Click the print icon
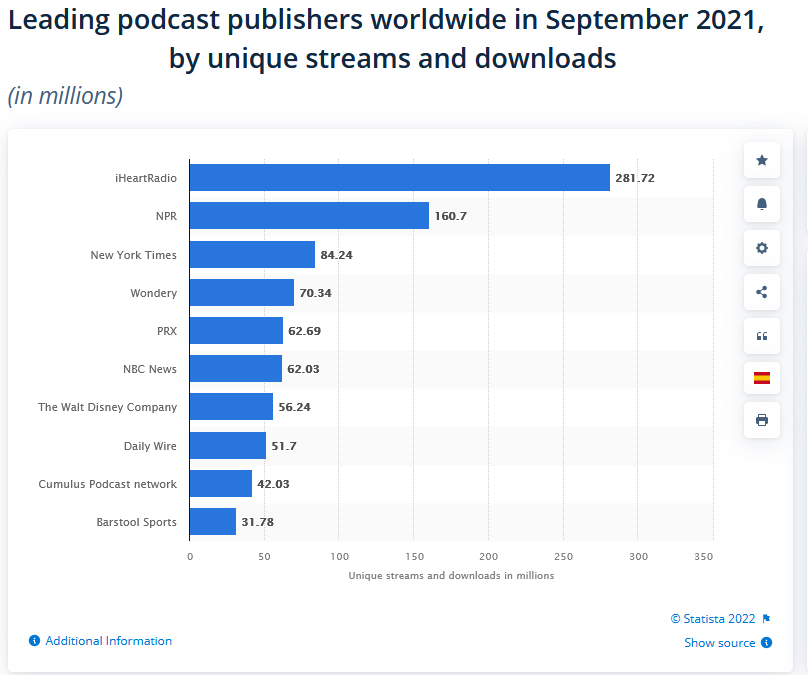This screenshot has height=675, width=809. (x=761, y=420)
